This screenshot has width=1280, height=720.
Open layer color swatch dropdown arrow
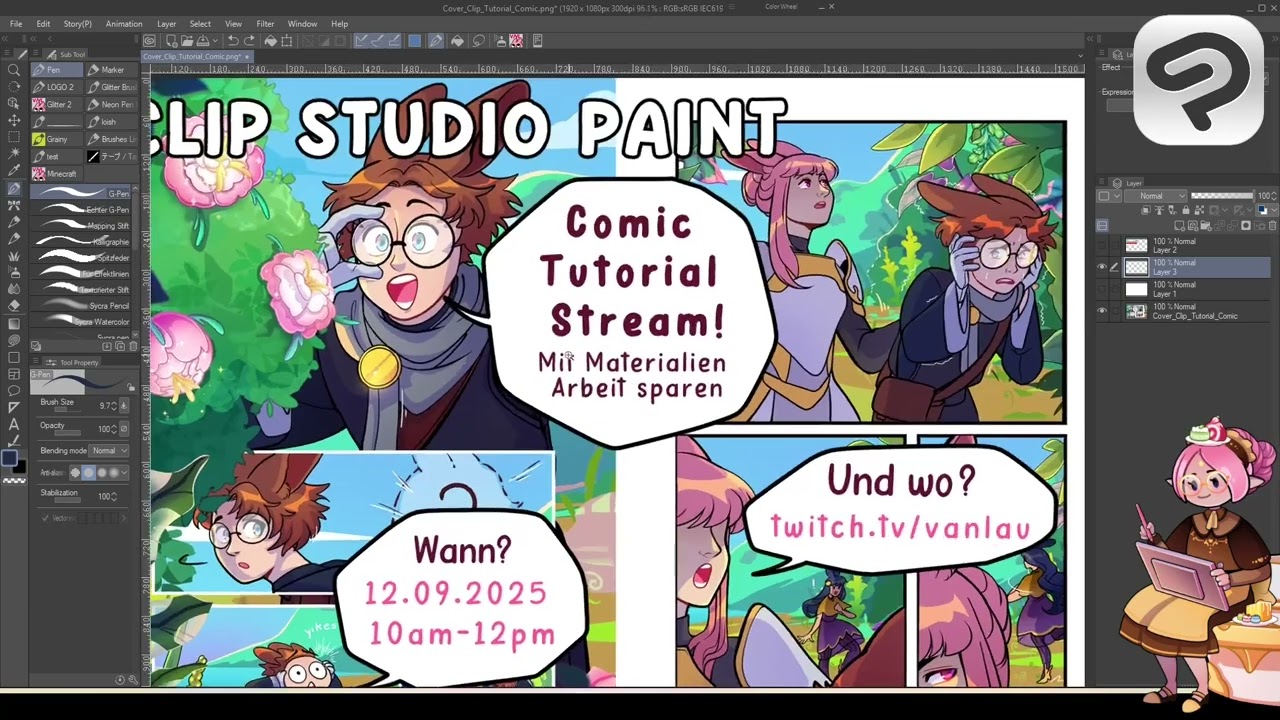(x=1274, y=210)
